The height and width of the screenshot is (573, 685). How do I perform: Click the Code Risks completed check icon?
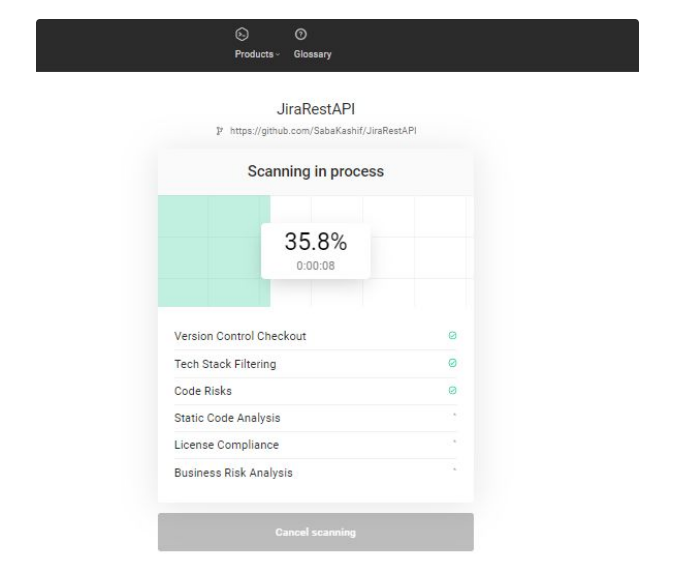click(453, 390)
